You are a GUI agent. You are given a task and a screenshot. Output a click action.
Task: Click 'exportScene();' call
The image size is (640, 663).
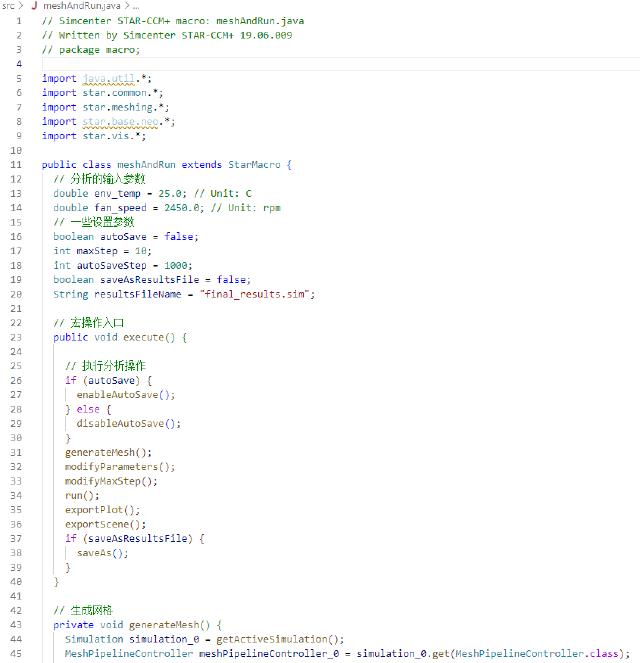click(105, 524)
